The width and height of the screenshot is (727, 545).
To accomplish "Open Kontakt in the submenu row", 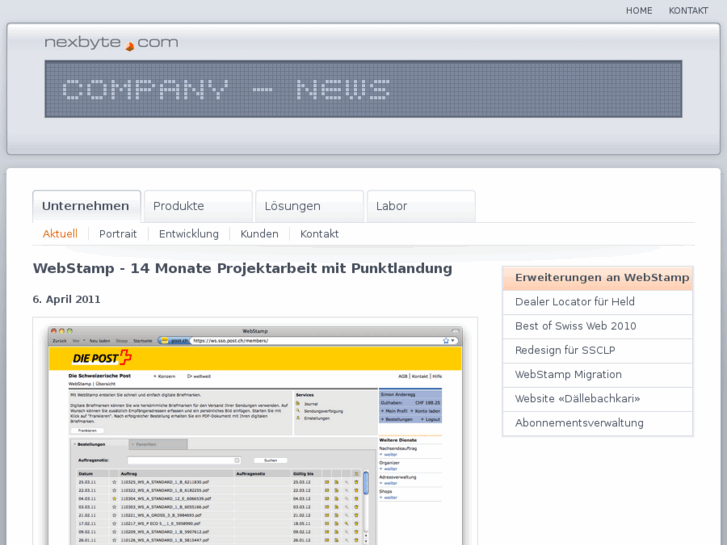I will pos(319,234).
